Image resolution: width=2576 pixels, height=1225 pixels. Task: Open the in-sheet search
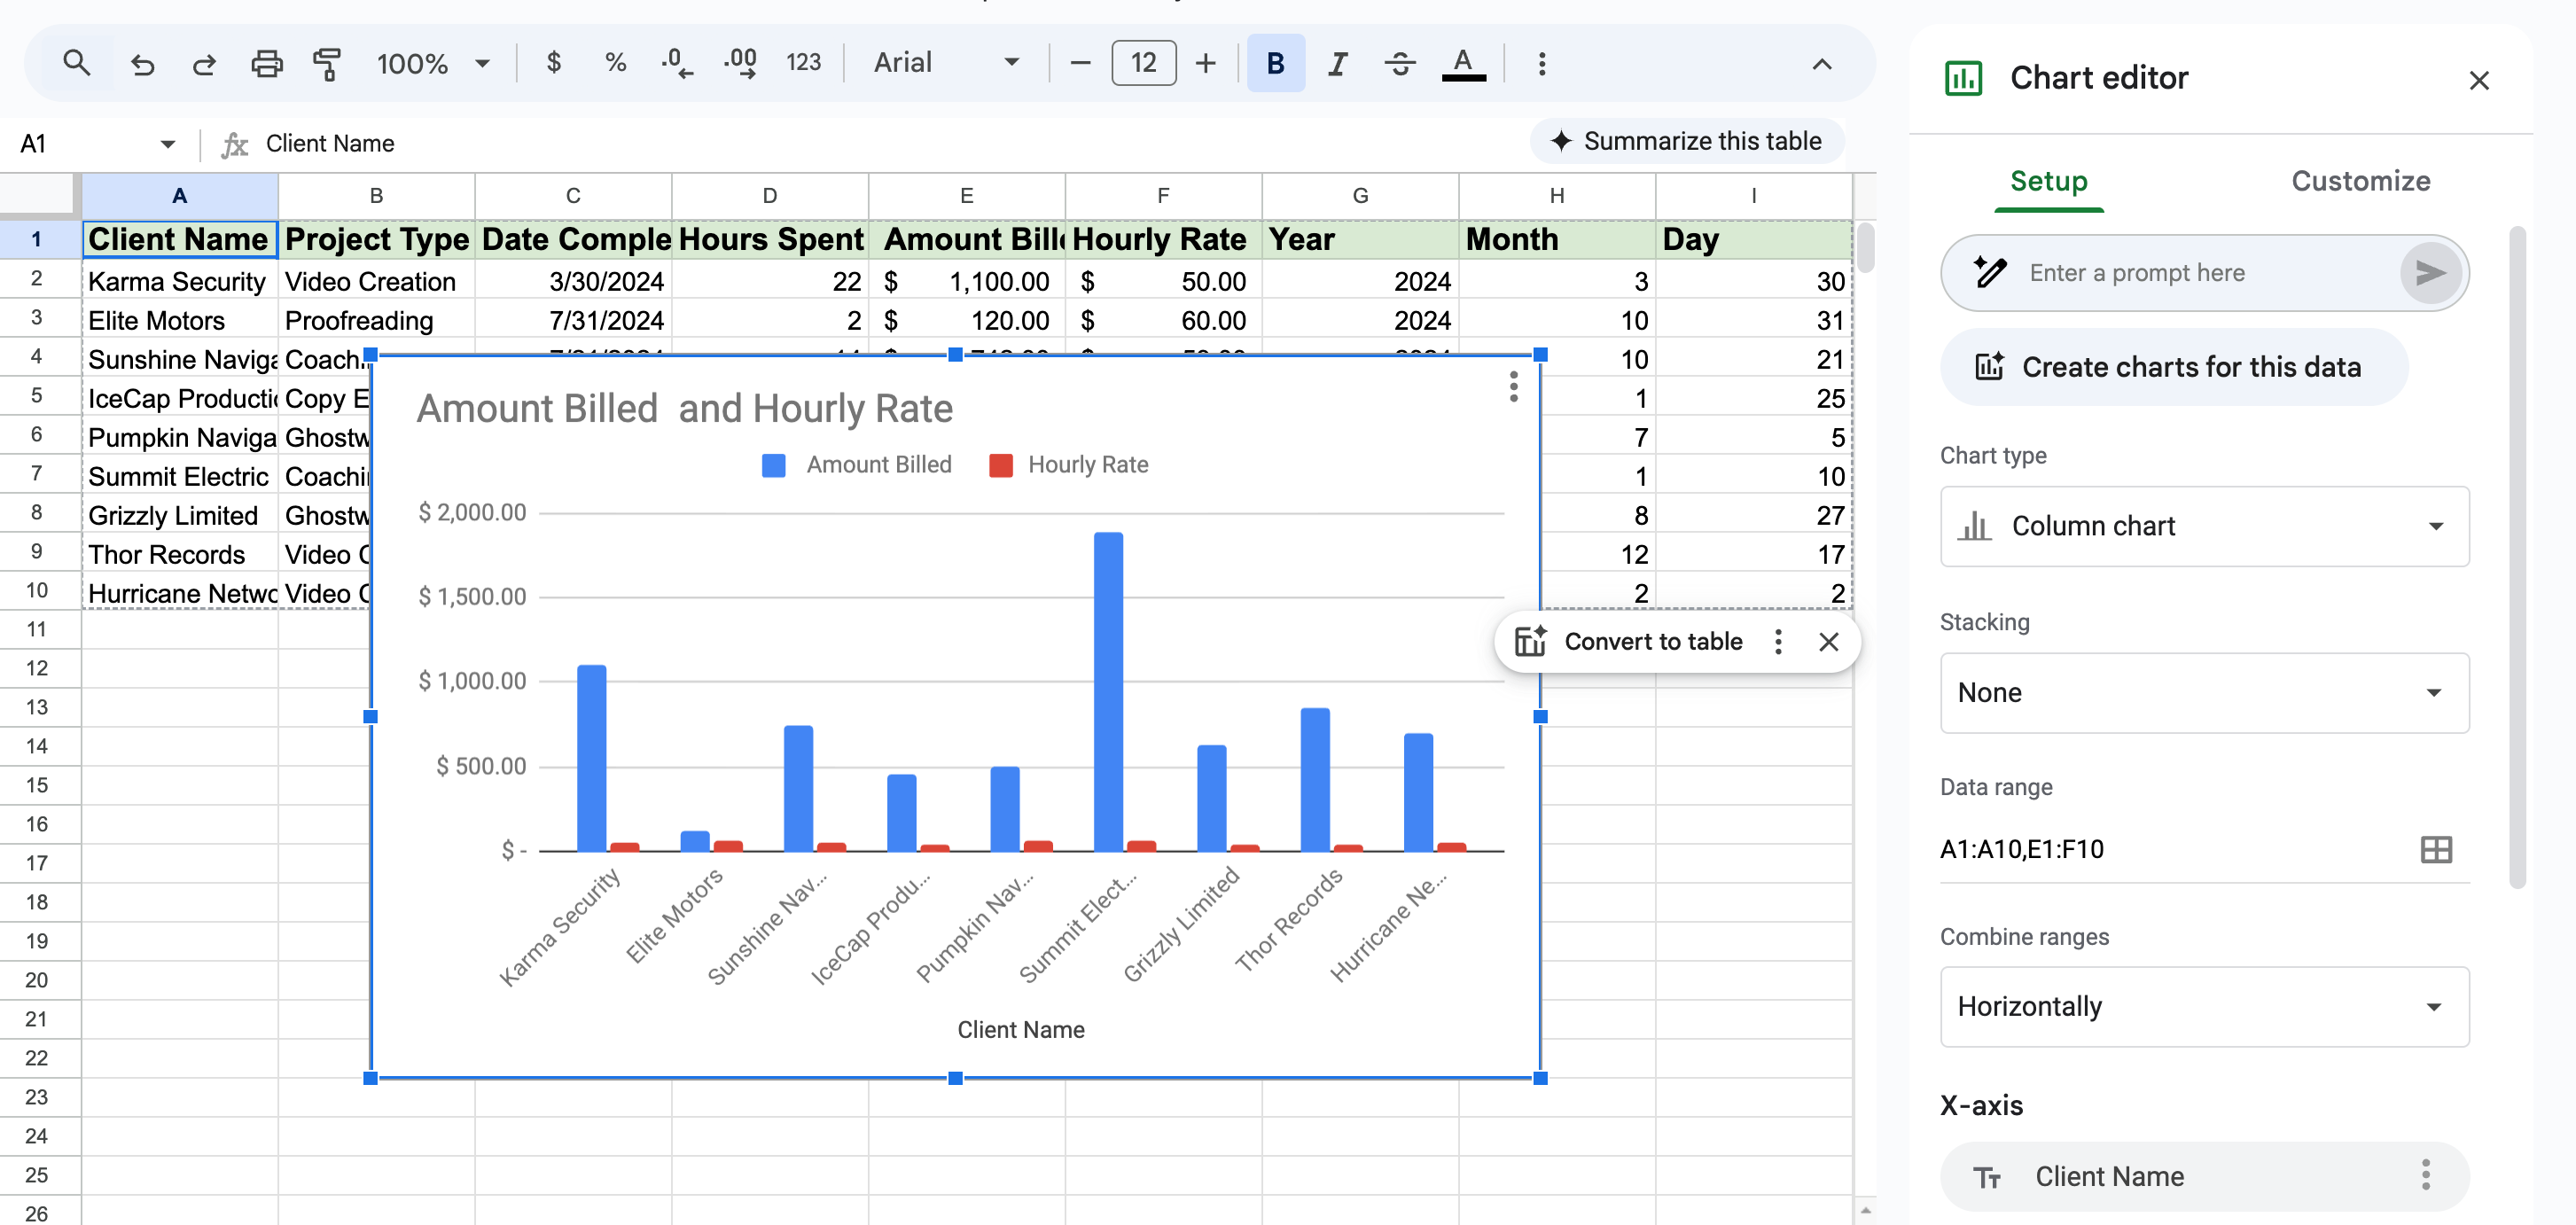77,63
